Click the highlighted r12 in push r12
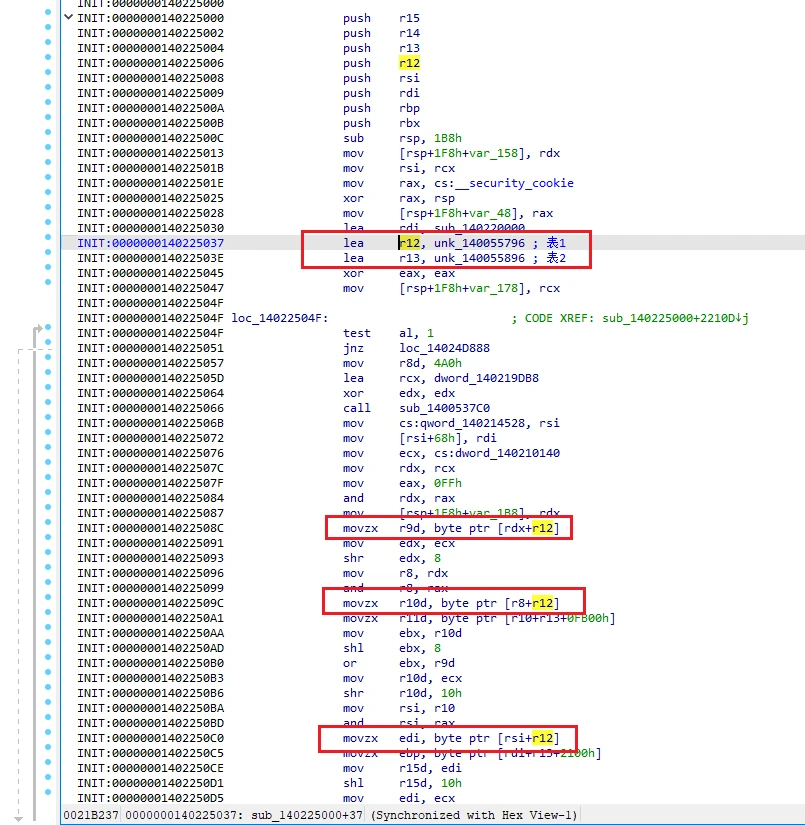Image resolution: width=805 pixels, height=825 pixels. 409,64
